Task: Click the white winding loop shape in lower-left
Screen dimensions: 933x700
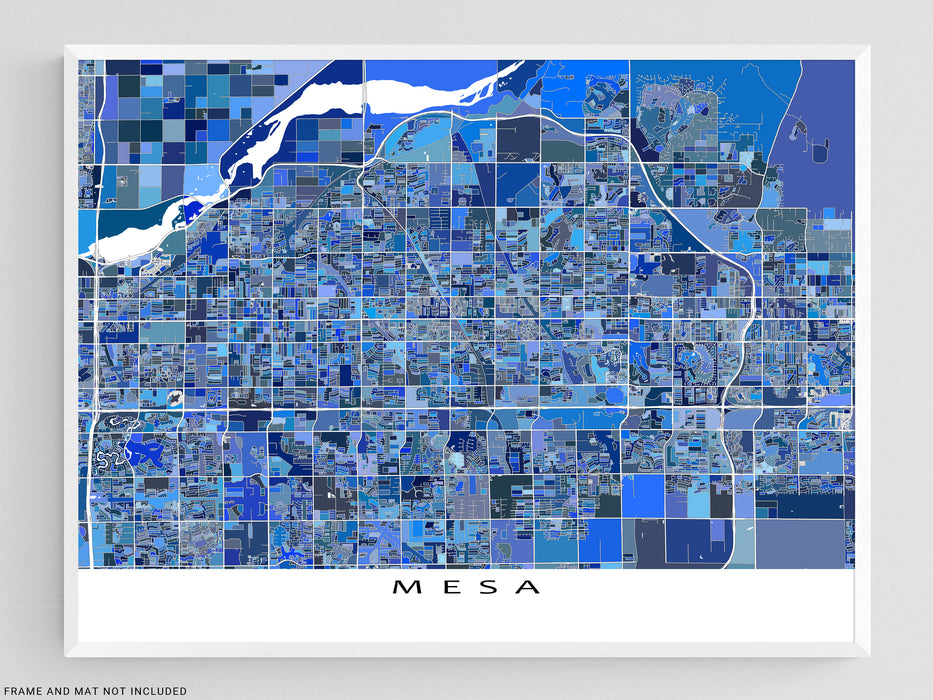Action: tap(106, 460)
